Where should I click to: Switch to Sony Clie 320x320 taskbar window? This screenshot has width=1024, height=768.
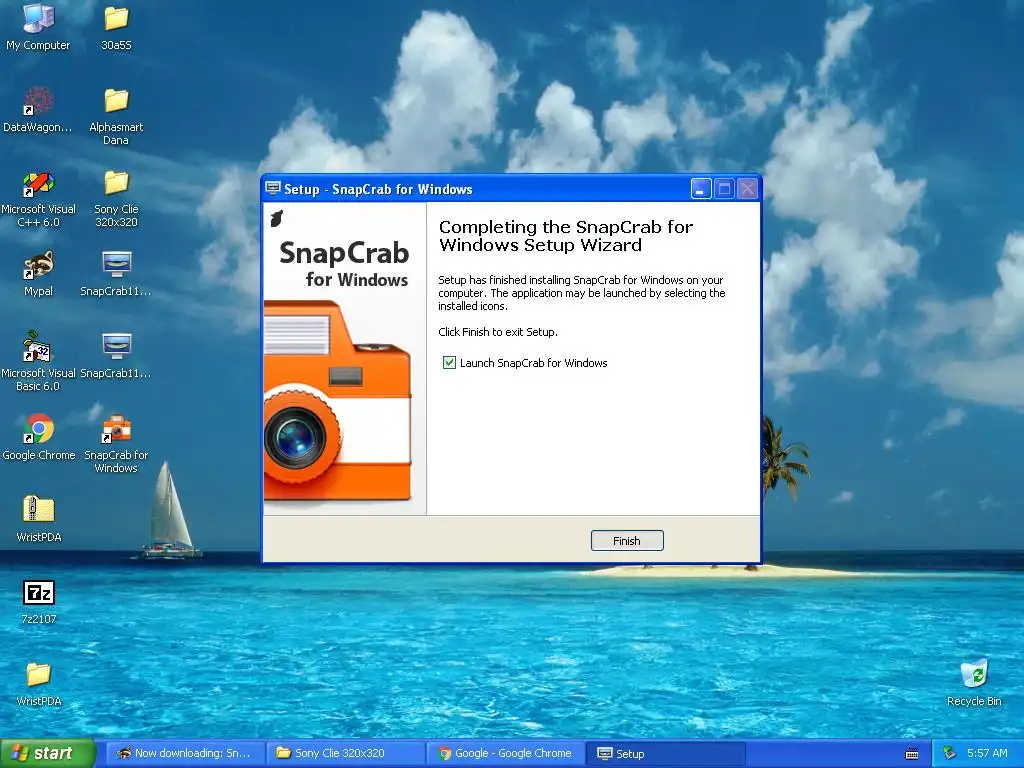345,754
